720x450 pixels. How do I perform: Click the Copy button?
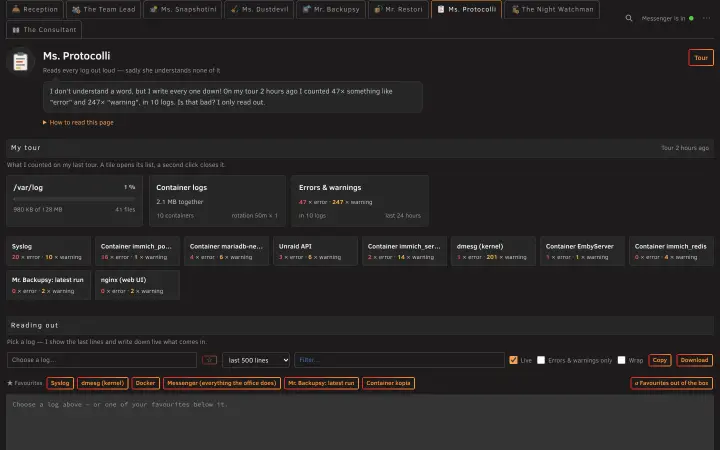[x=659, y=360]
